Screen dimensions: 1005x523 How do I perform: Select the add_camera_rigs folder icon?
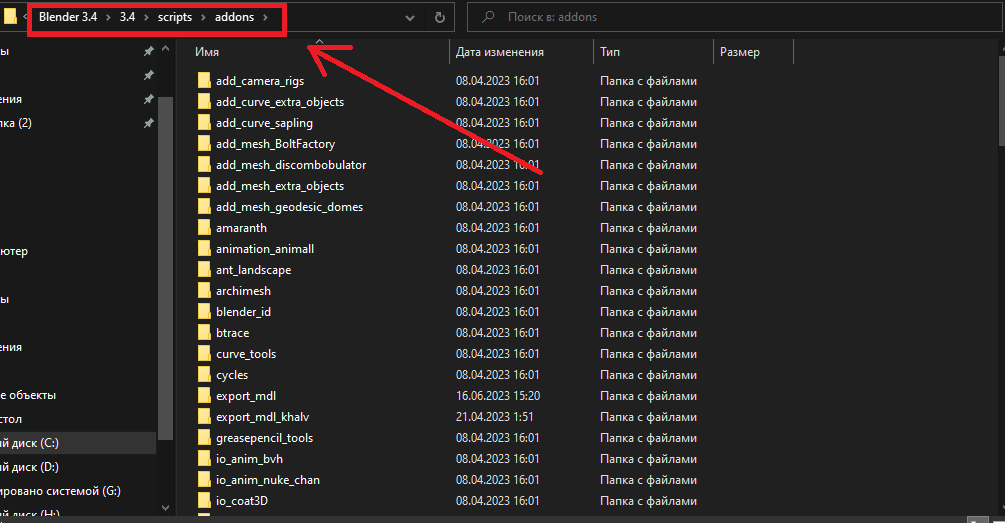(204, 80)
